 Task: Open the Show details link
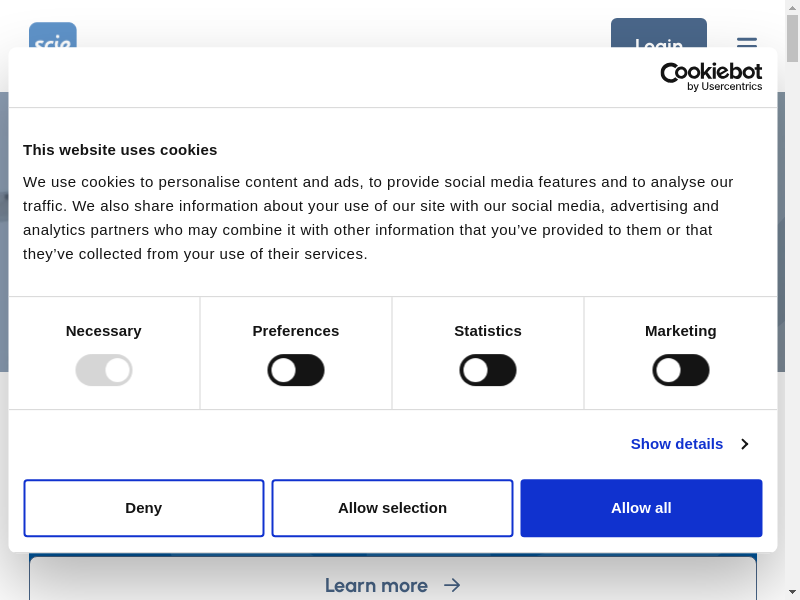click(677, 444)
